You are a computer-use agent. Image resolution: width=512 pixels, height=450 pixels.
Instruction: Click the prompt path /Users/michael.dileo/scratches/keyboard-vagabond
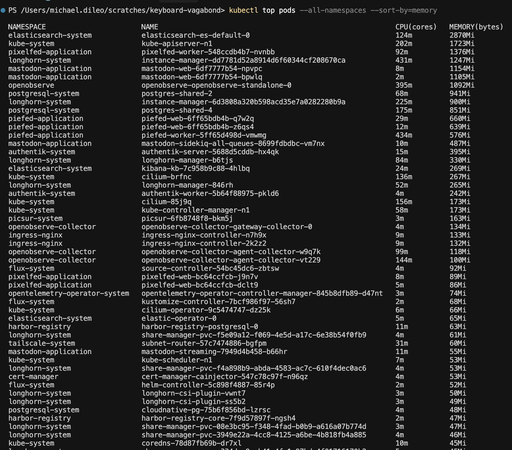pos(120,10)
